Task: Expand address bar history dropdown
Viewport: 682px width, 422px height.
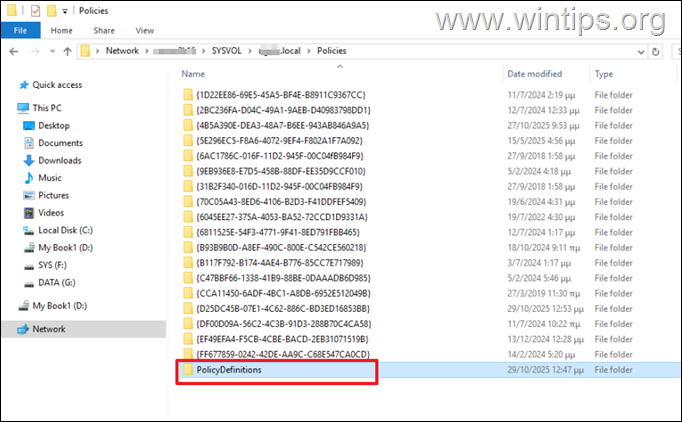Action: tap(641, 52)
